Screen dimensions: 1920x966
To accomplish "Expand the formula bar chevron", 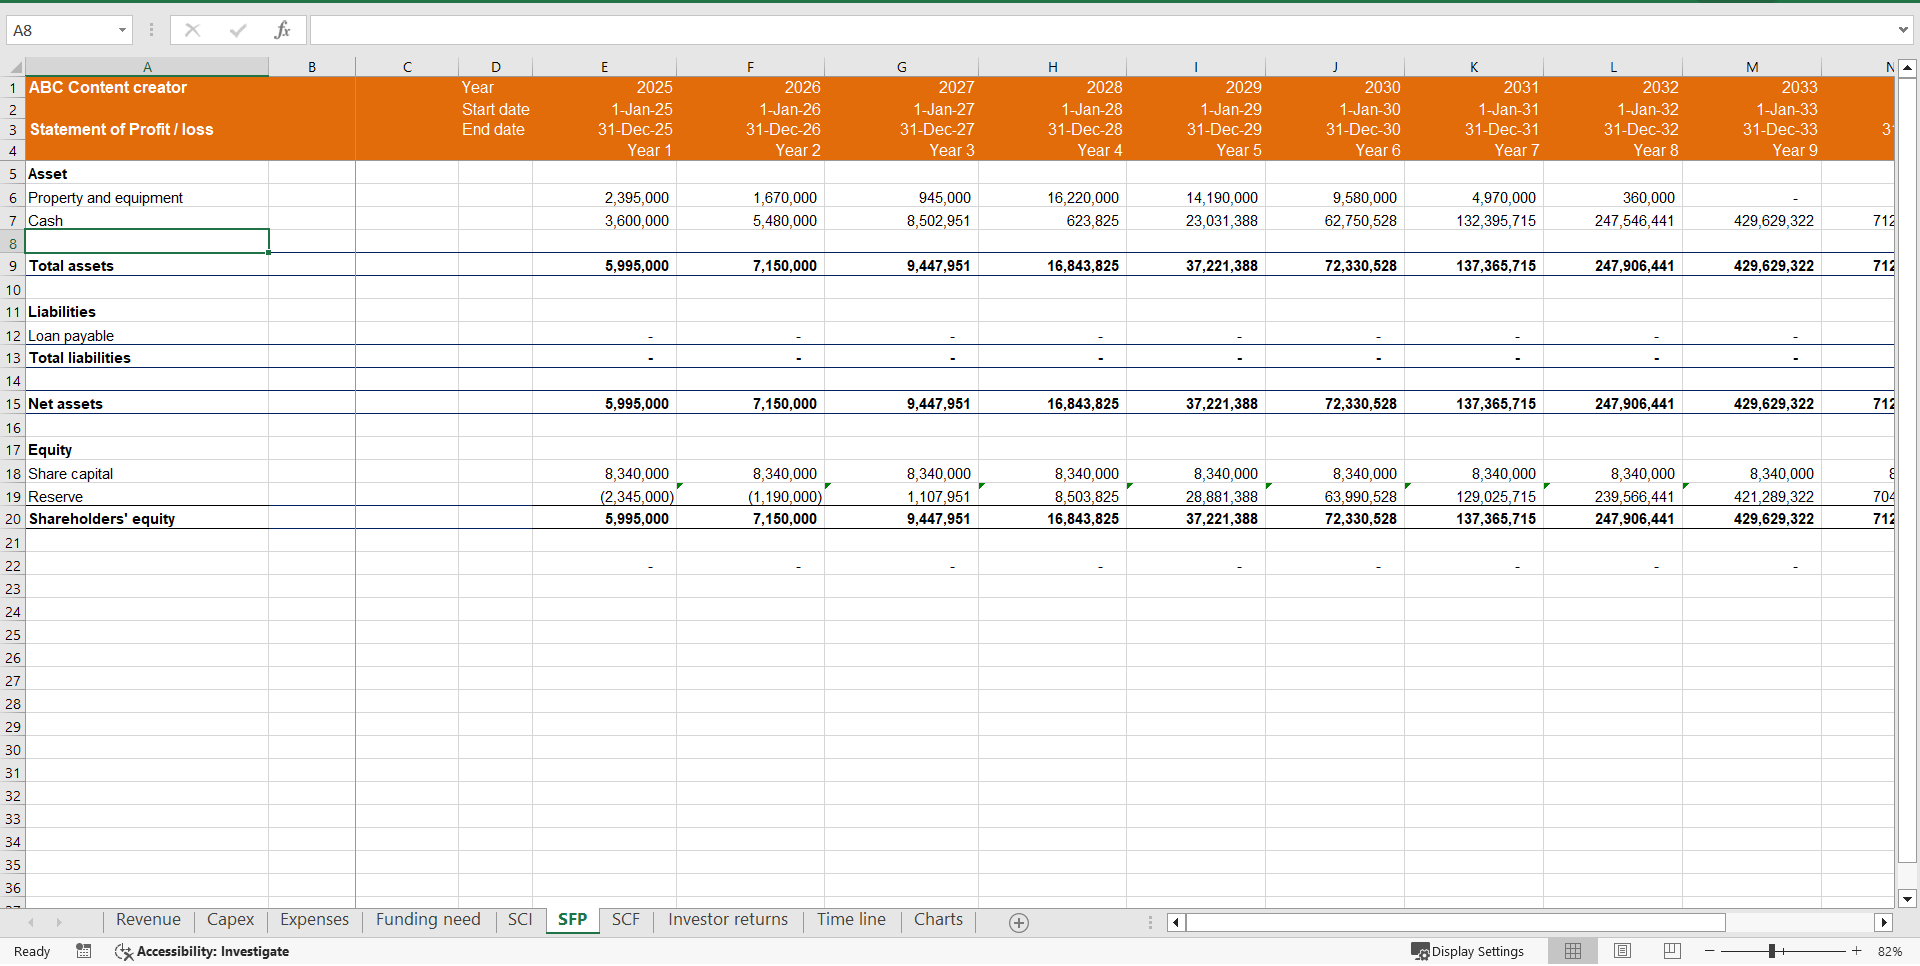I will click(1903, 30).
